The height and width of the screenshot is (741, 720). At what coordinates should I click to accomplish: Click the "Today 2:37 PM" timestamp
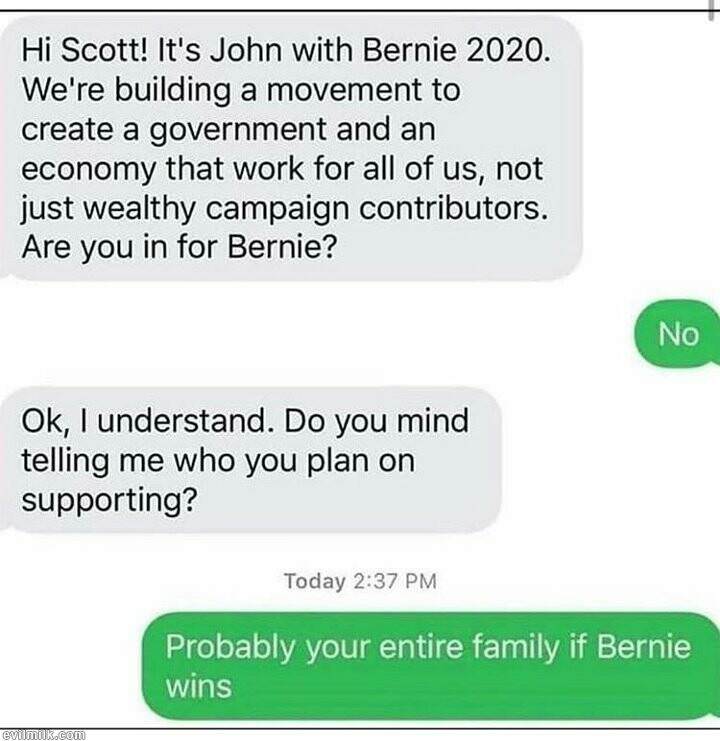pos(360,581)
